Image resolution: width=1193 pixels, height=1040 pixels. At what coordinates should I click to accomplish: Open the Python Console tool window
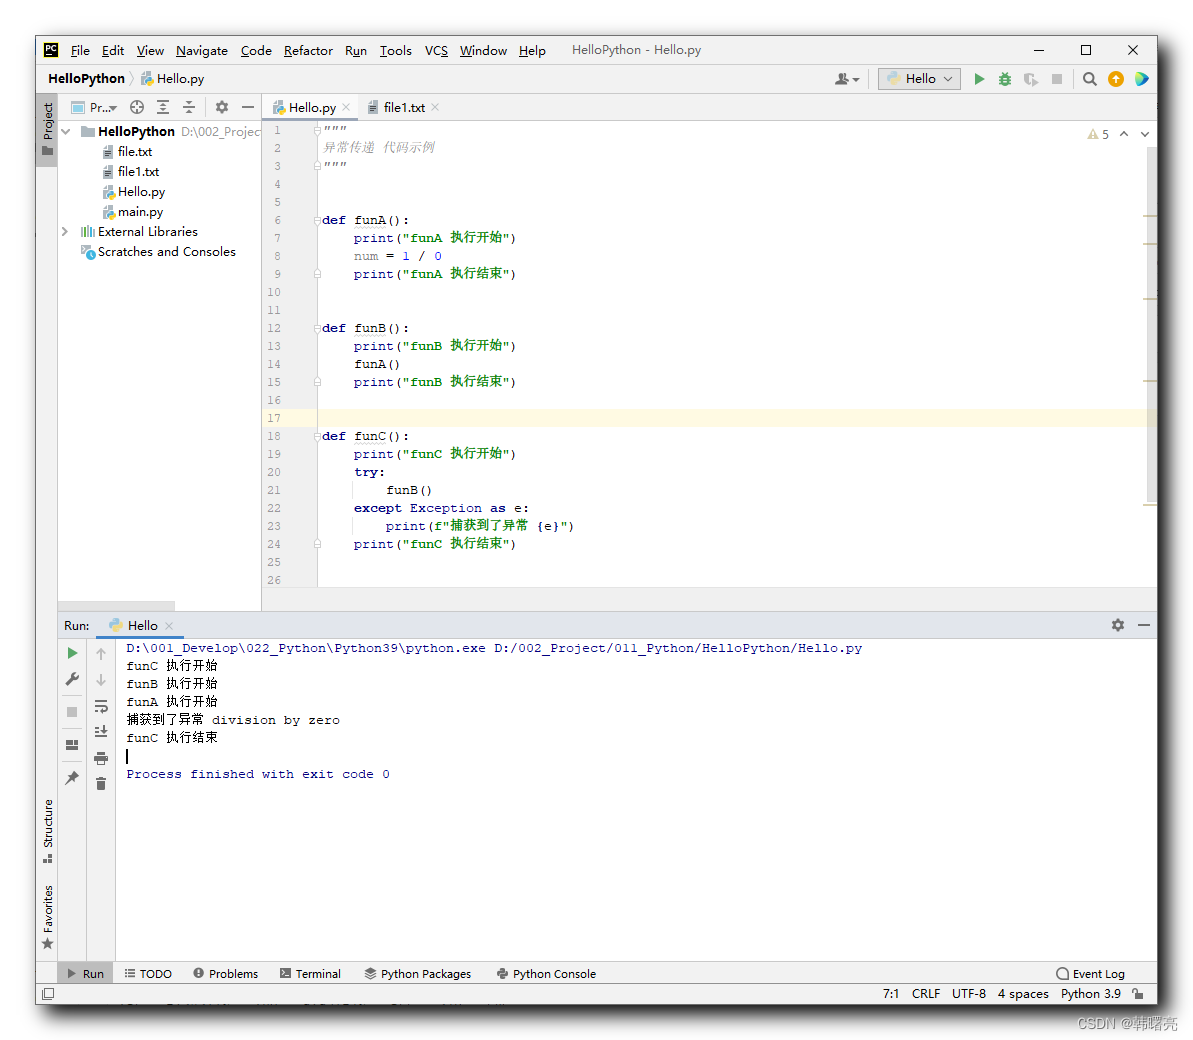click(x=546, y=974)
